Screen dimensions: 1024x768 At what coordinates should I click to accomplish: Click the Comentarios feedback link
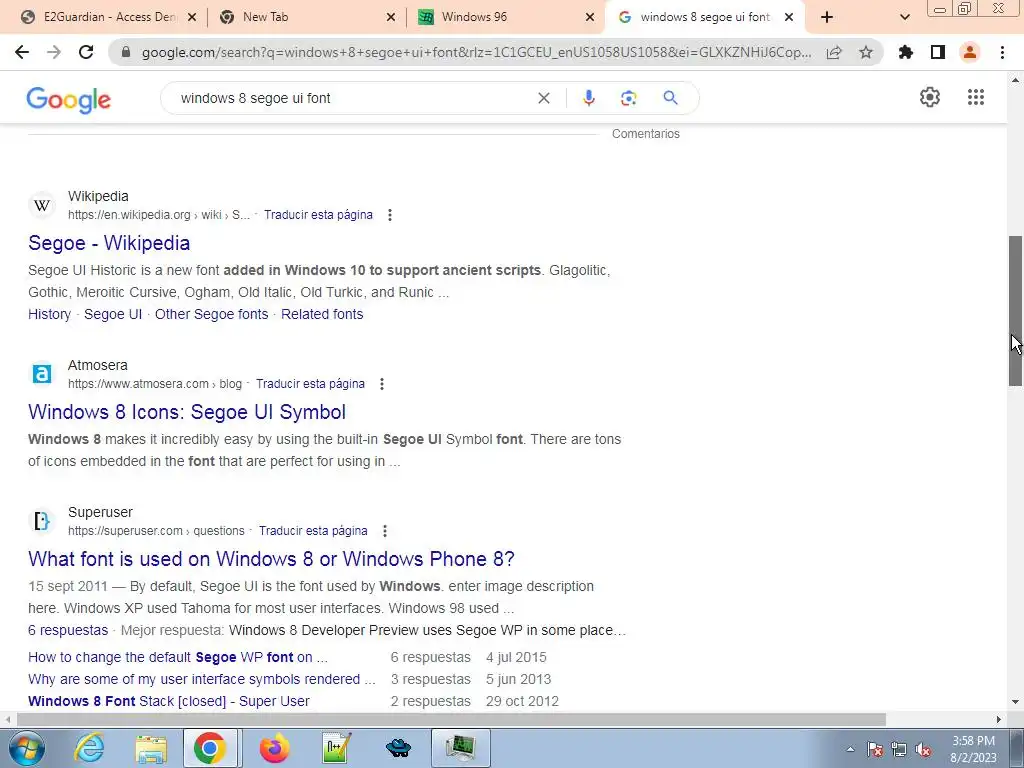pos(646,134)
